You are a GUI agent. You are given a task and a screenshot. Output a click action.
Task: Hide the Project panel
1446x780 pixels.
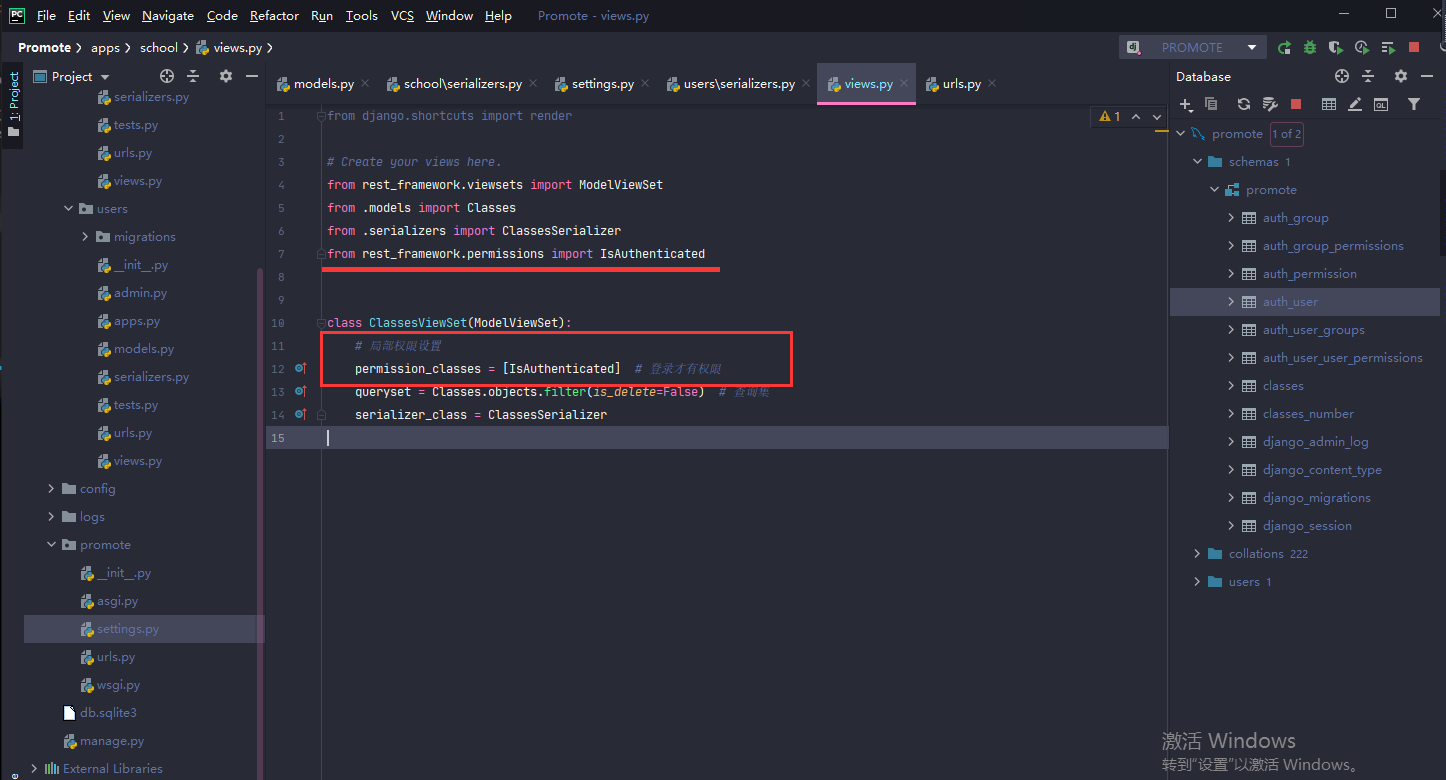click(x=252, y=76)
